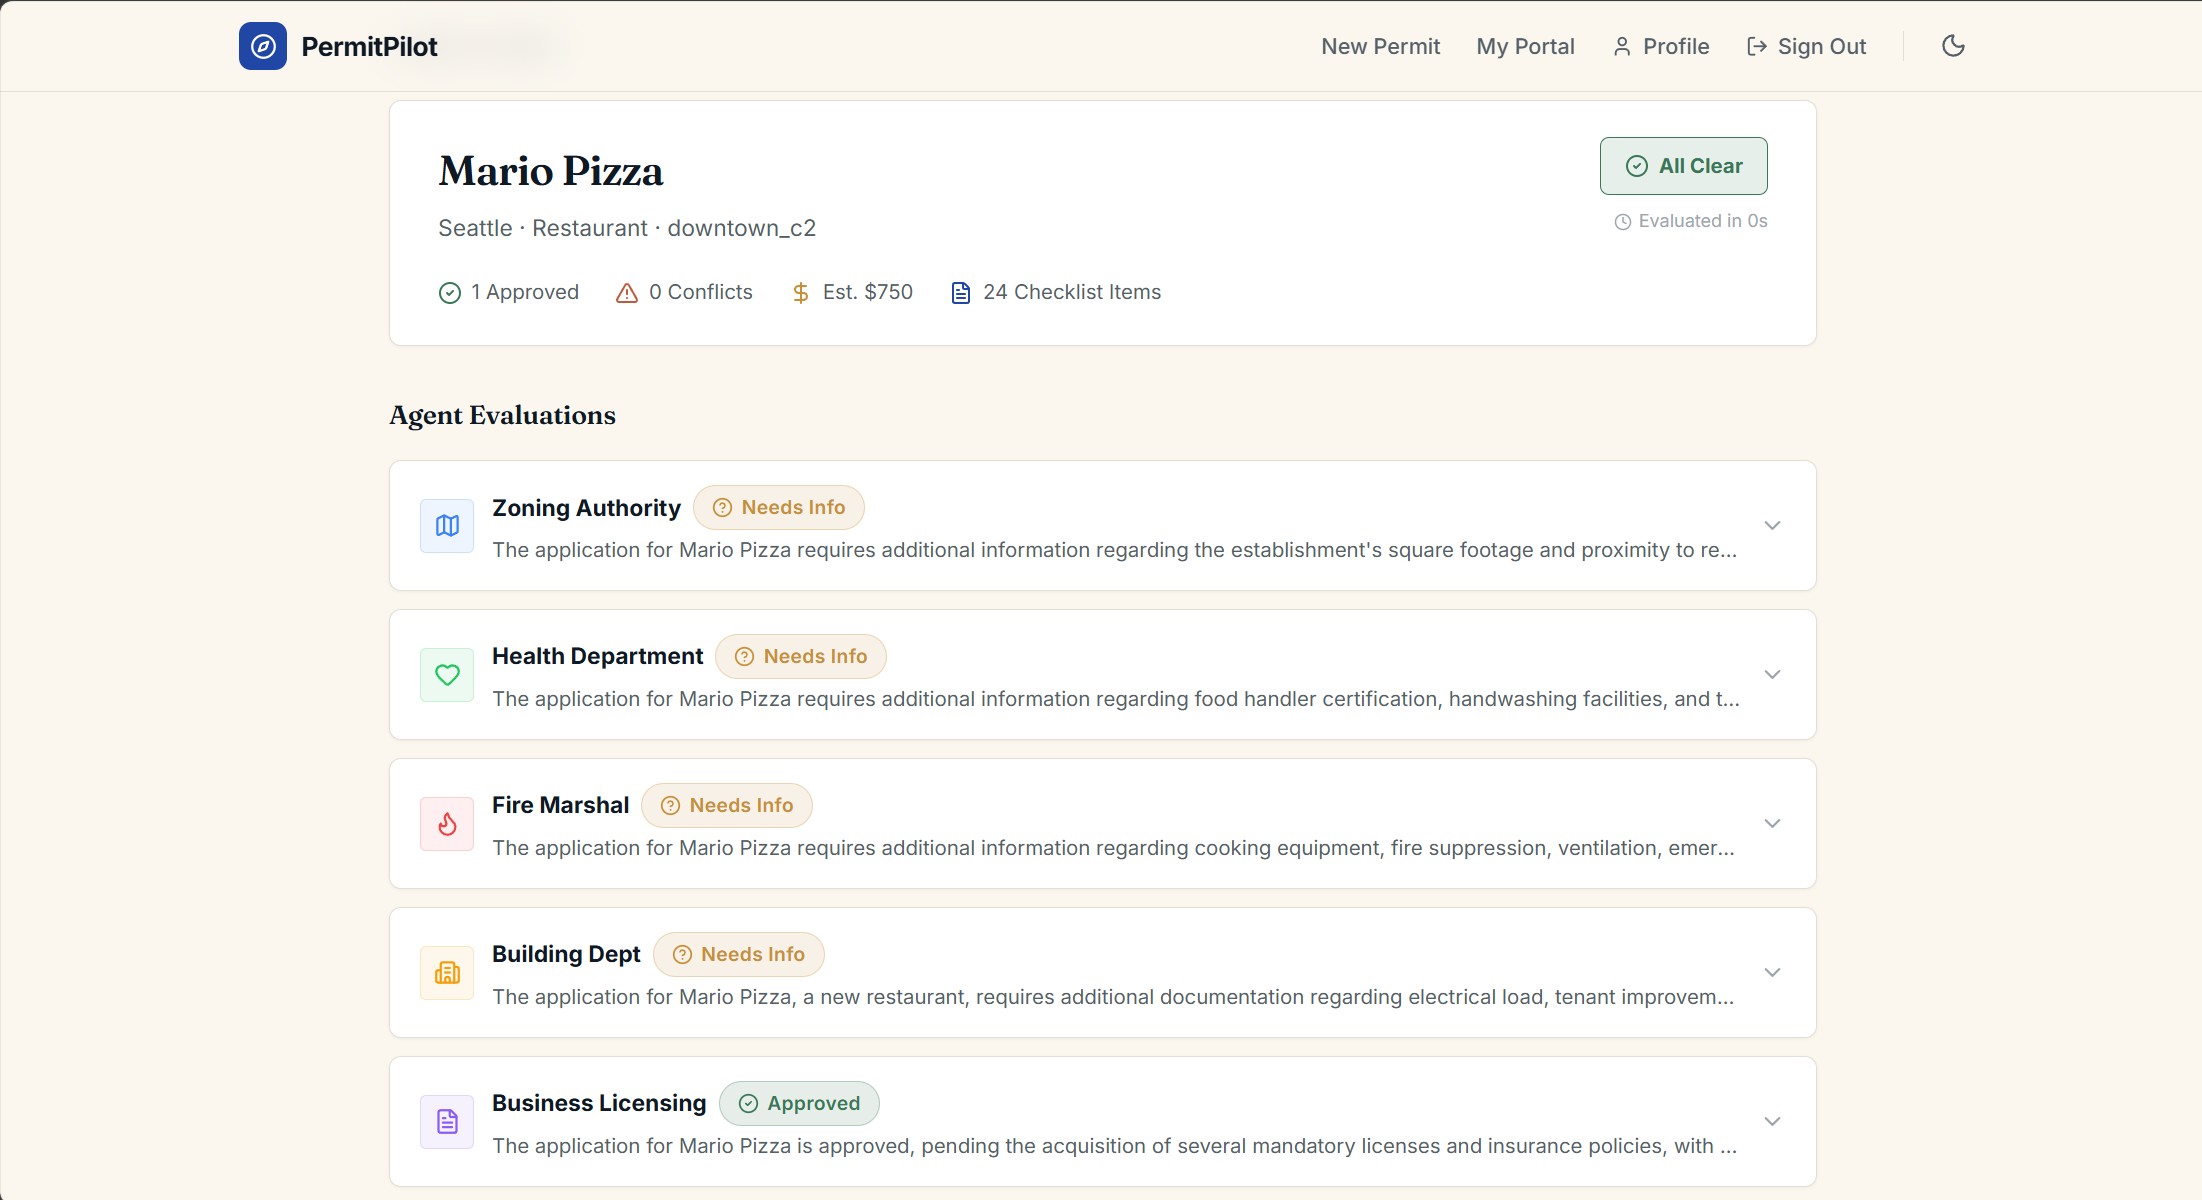
Task: Click the Health Department heart icon
Action: (447, 675)
